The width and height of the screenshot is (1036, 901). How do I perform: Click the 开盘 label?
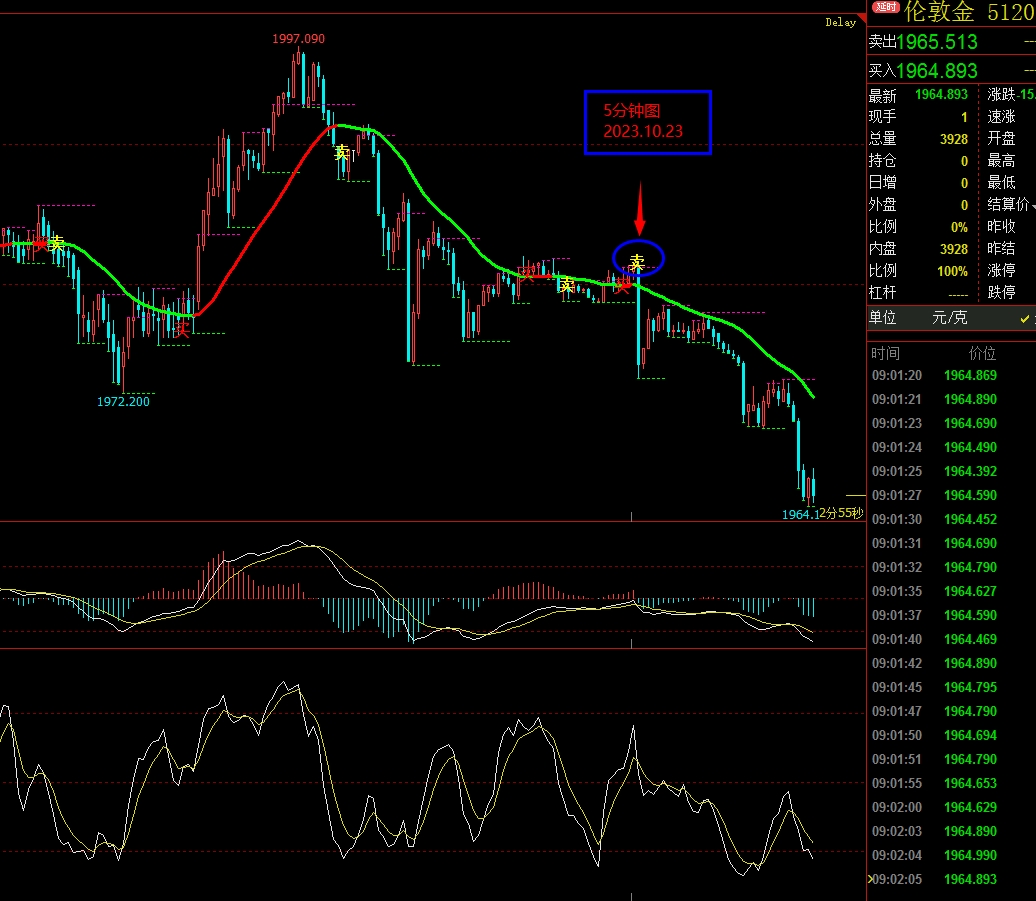[x=1002, y=139]
